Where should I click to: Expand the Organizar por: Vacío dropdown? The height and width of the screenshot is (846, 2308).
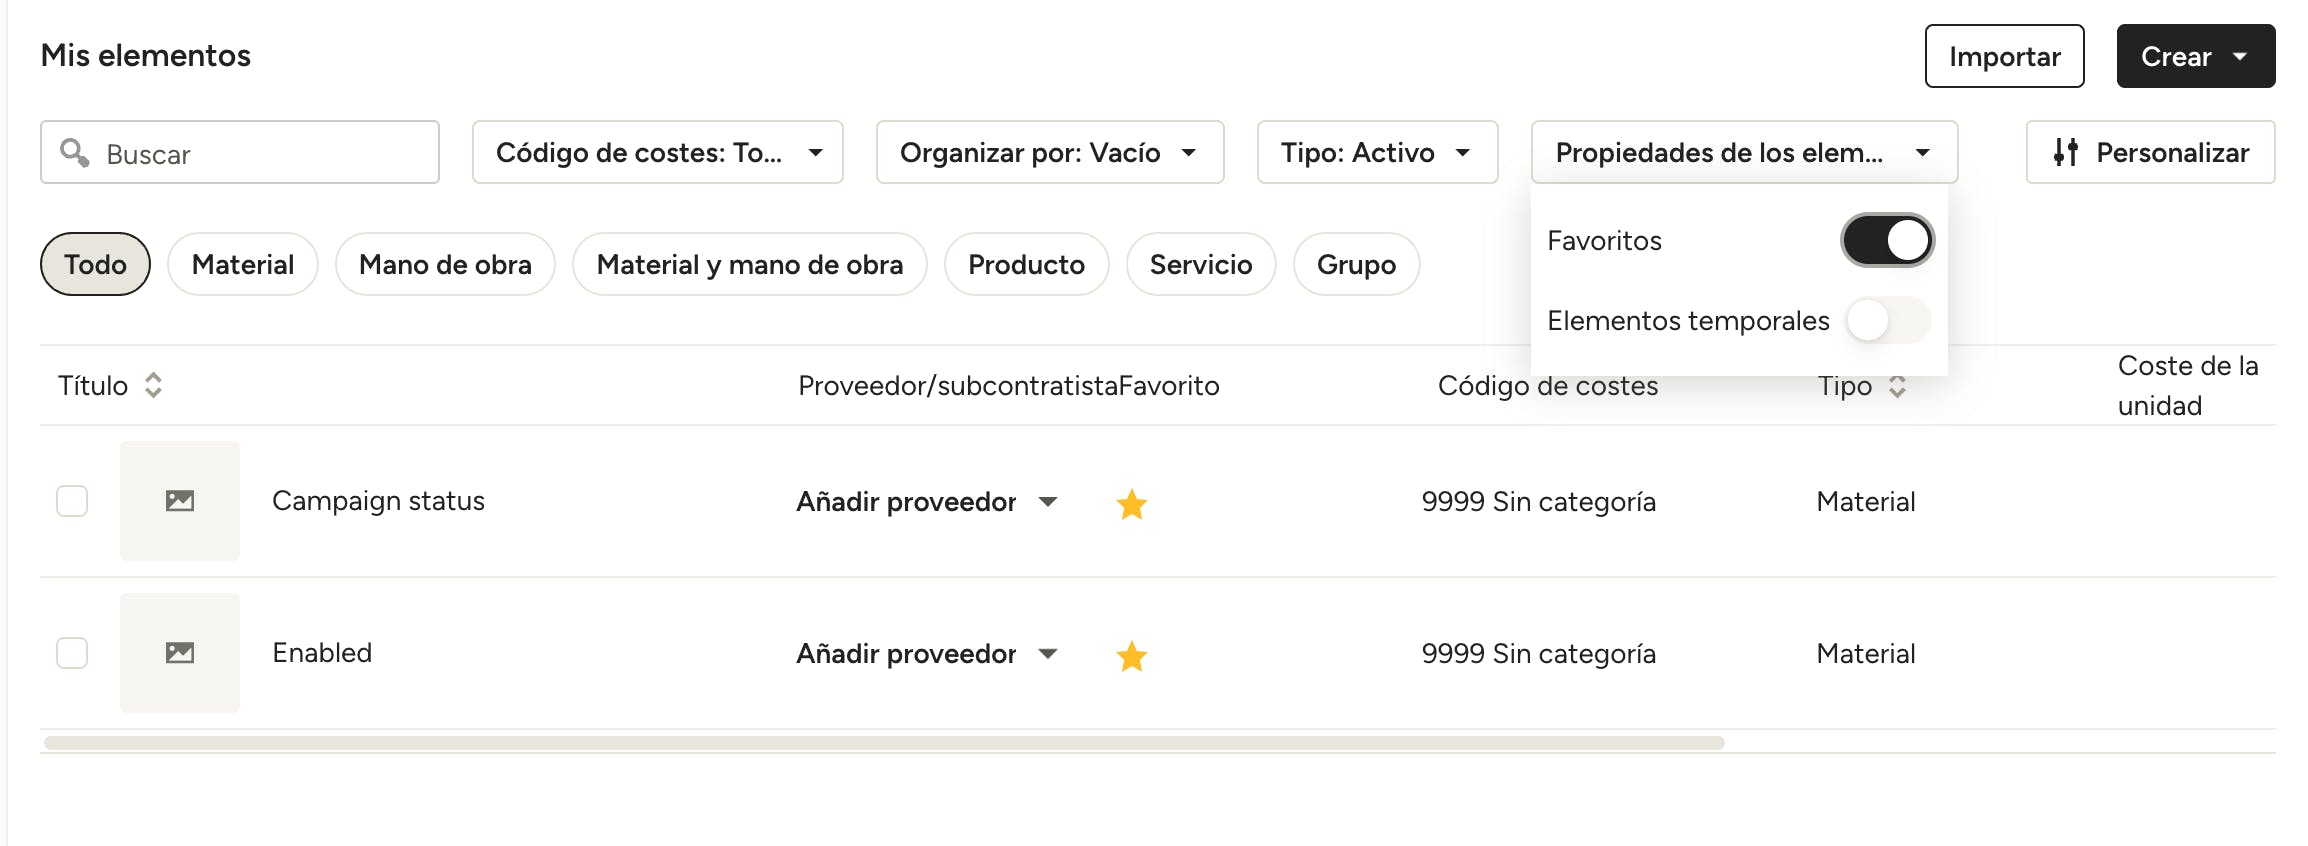tap(1050, 152)
